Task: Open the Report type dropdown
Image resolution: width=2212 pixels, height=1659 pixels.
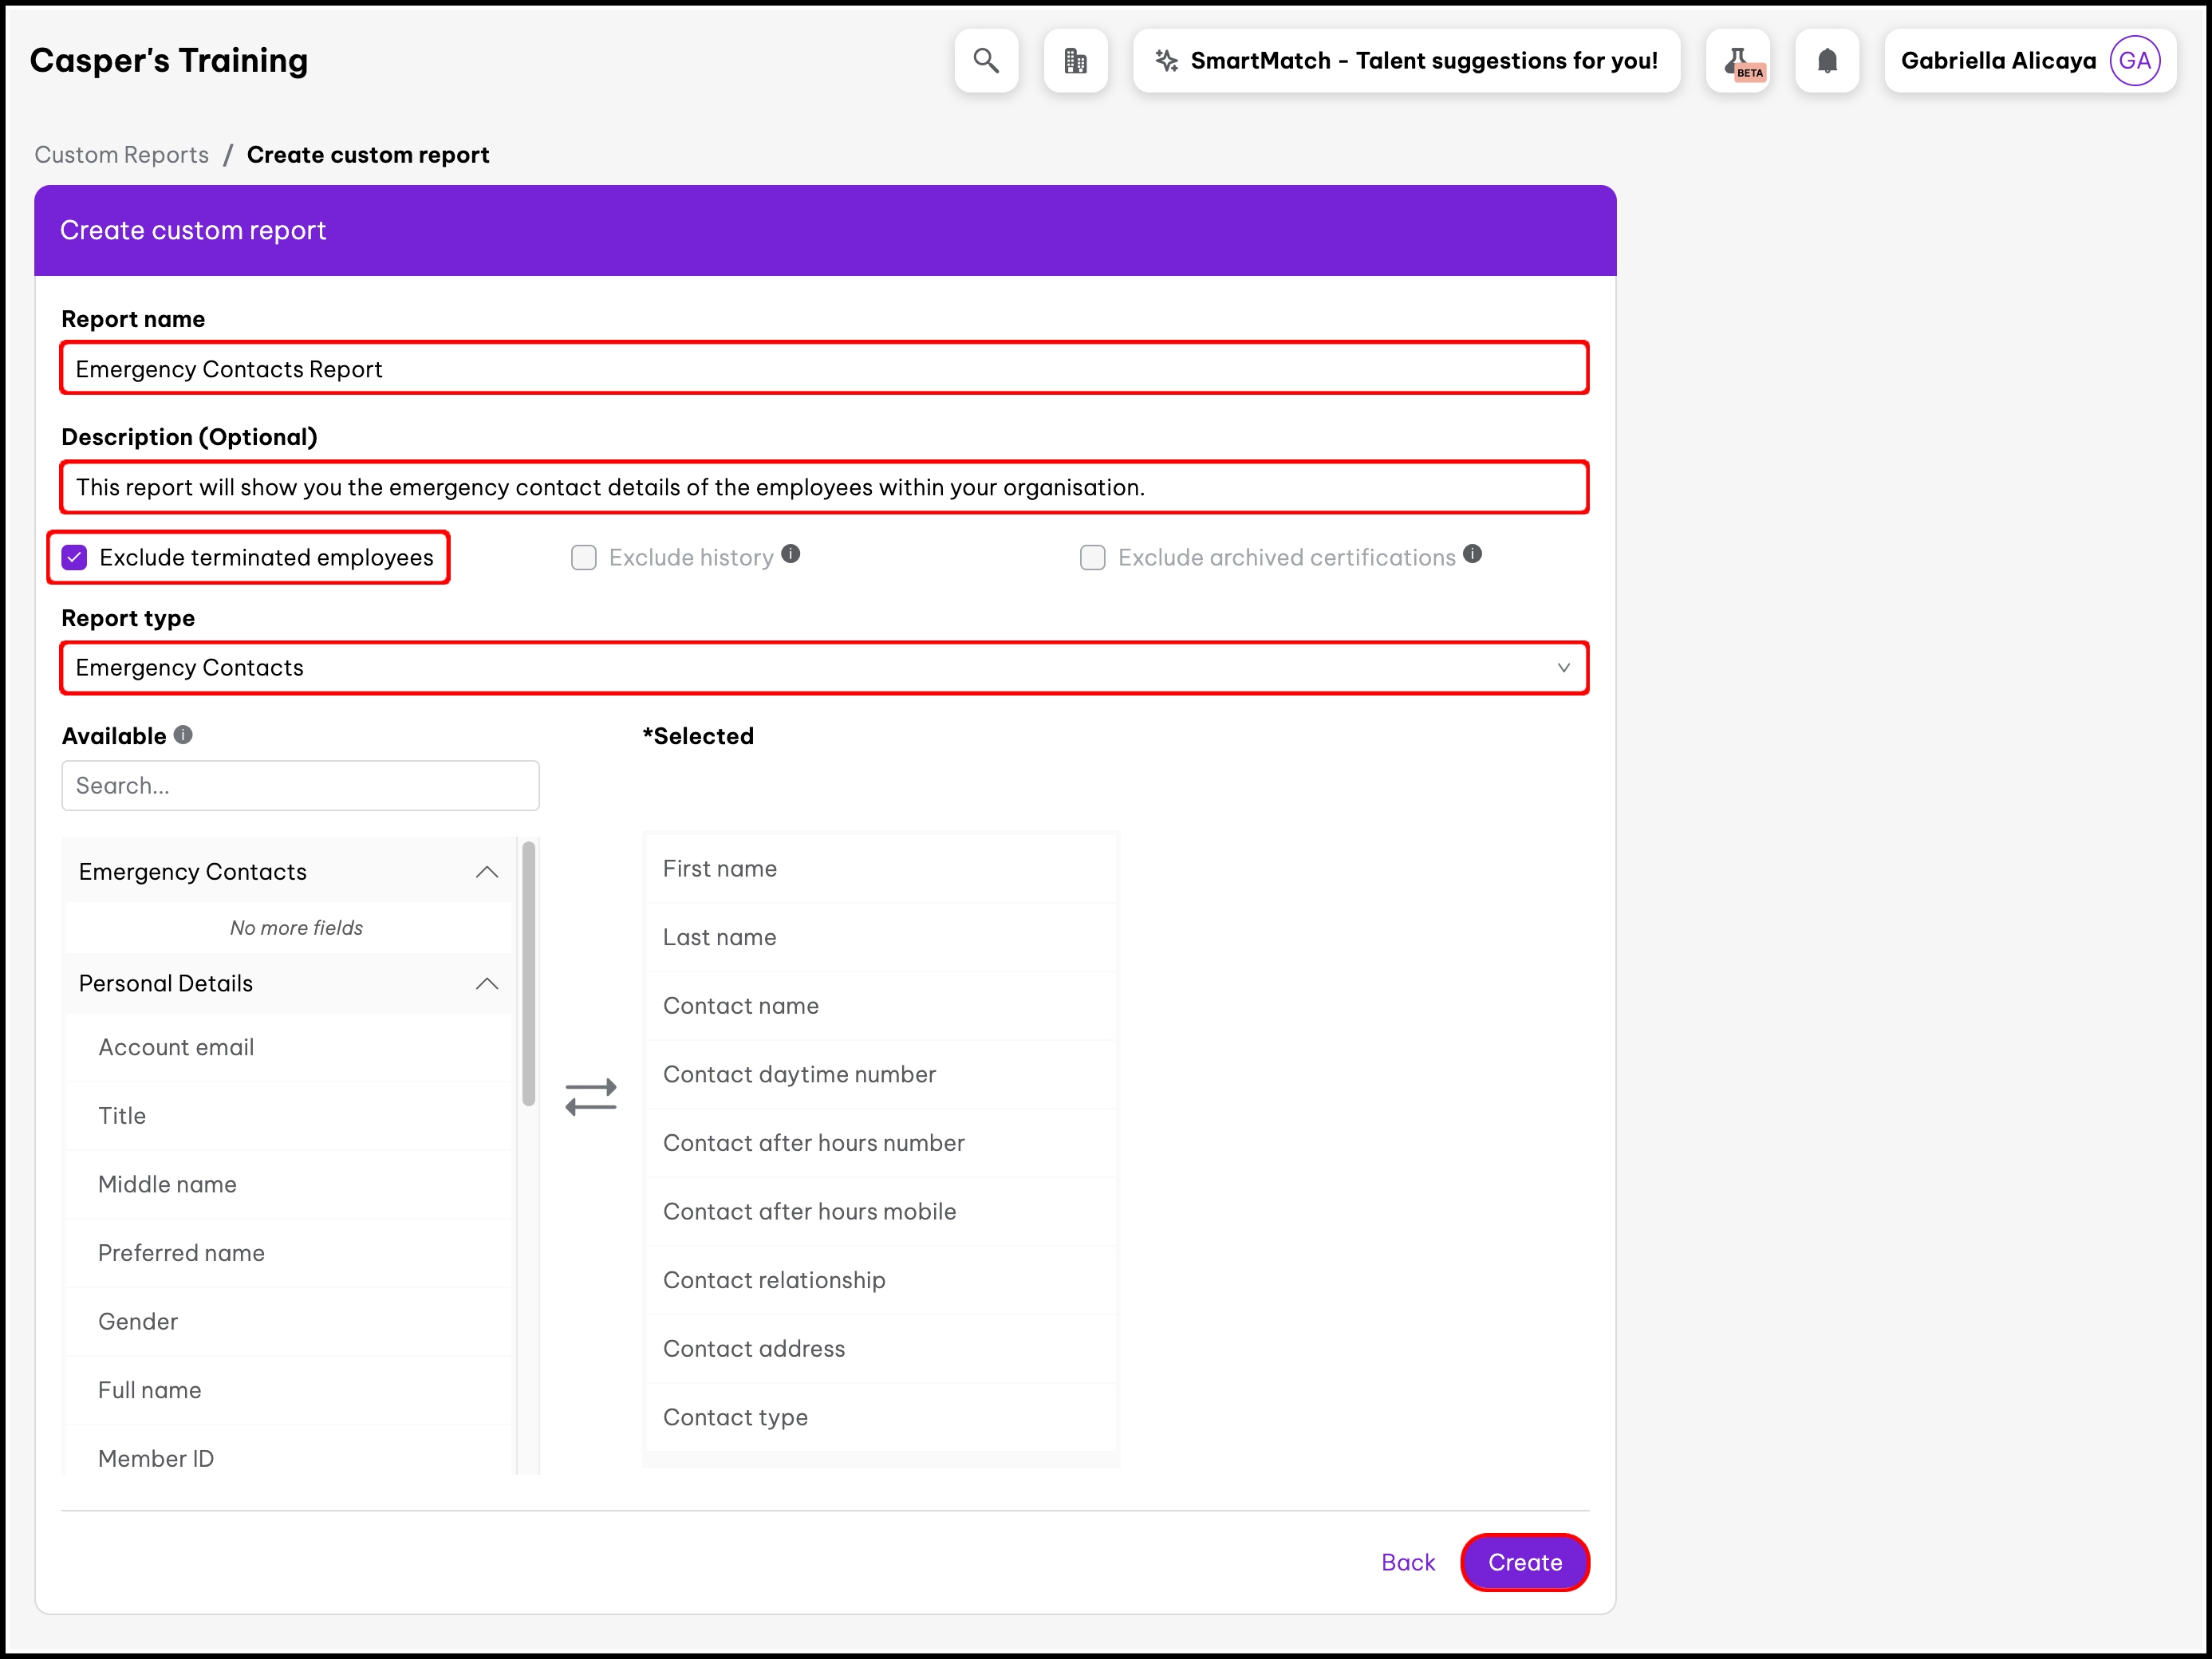Action: 824,667
